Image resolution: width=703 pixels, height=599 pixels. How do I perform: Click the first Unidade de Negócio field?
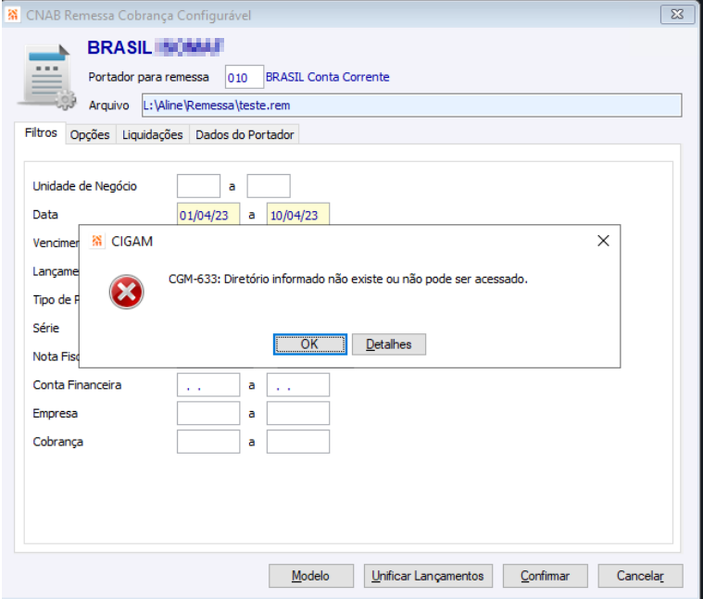click(199, 186)
